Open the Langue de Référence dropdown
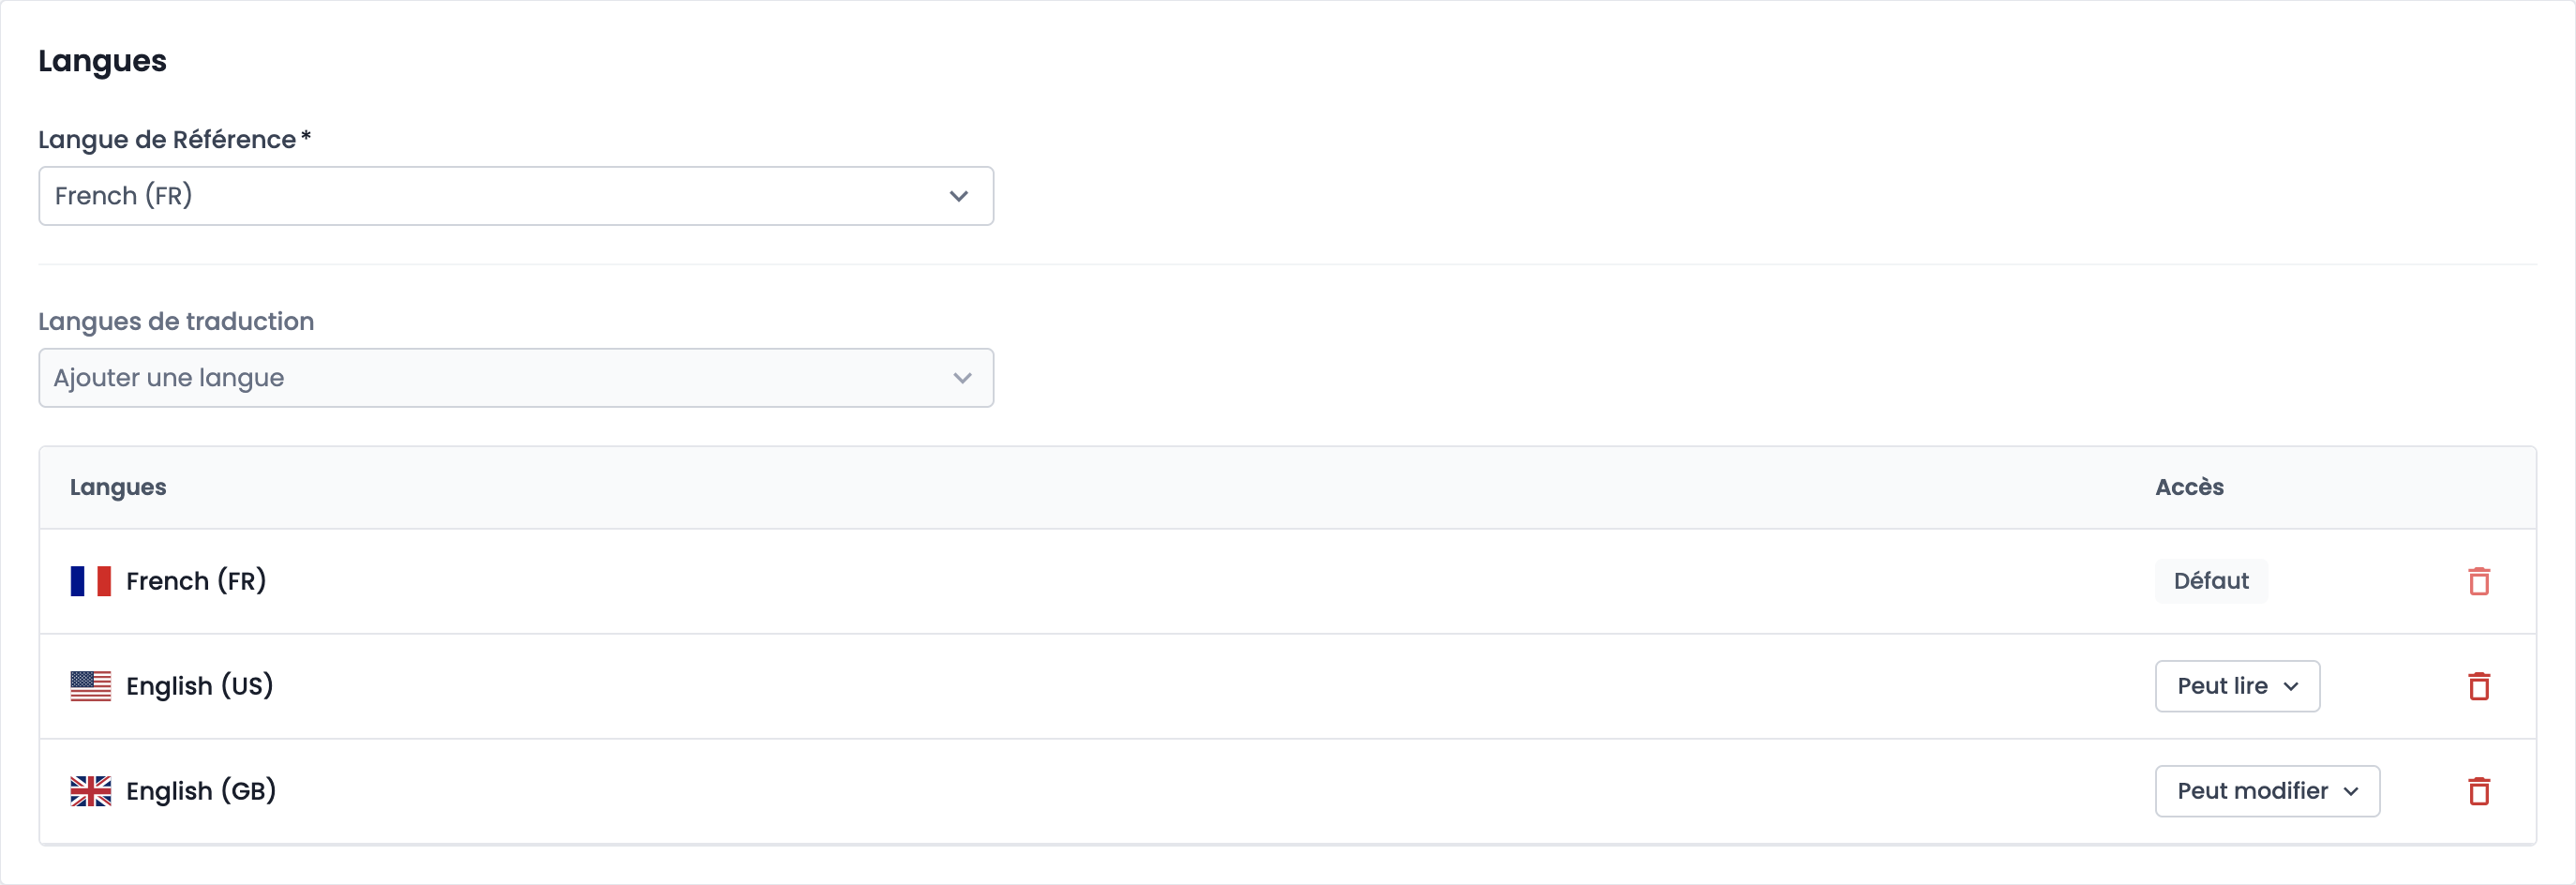This screenshot has width=2576, height=885. (516, 196)
